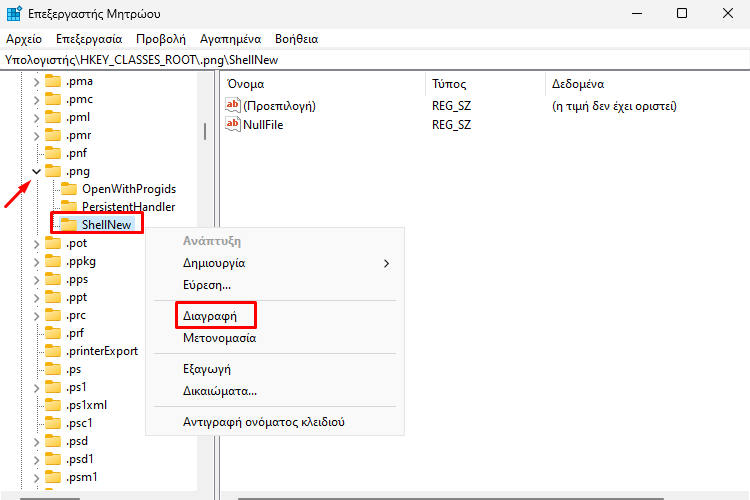This screenshot has width=750, height=500.
Task: Expand the .ps1 key
Action: point(36,388)
